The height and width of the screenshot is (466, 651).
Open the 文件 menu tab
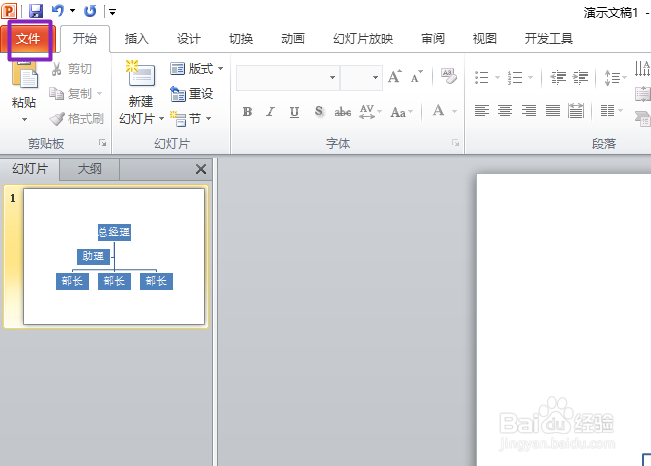(28, 39)
